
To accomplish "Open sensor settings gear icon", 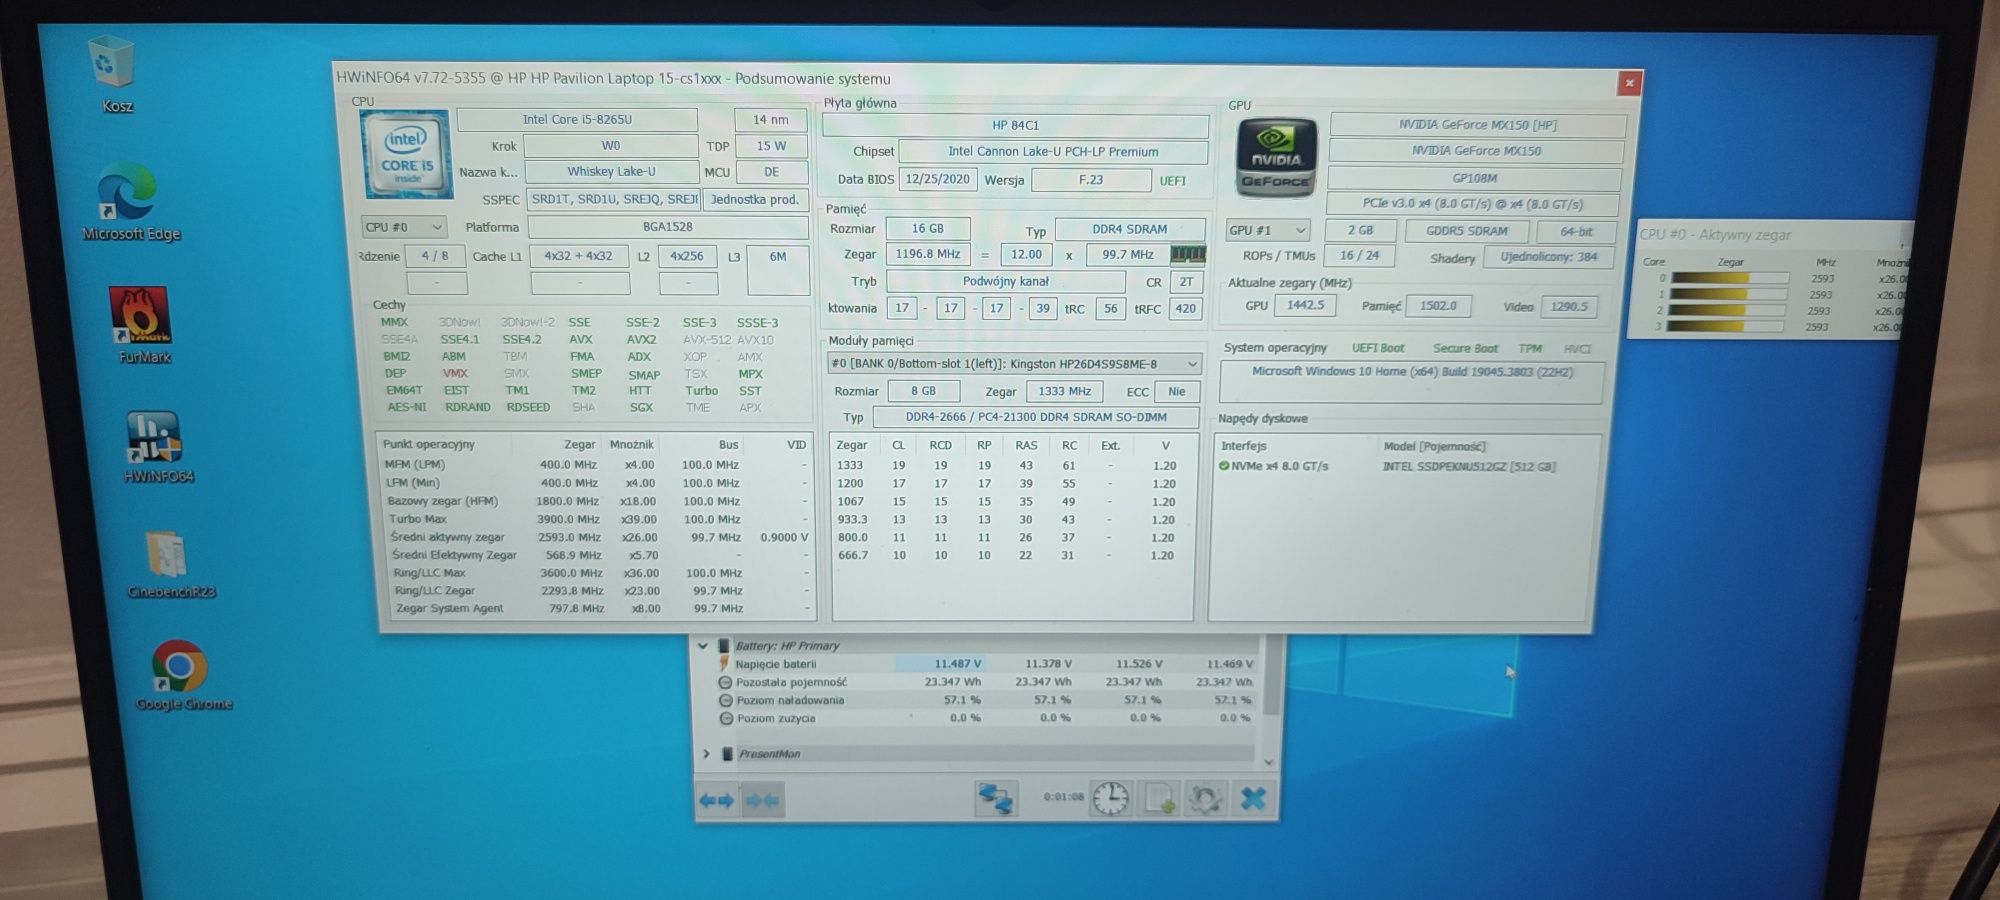I will [x=1204, y=798].
